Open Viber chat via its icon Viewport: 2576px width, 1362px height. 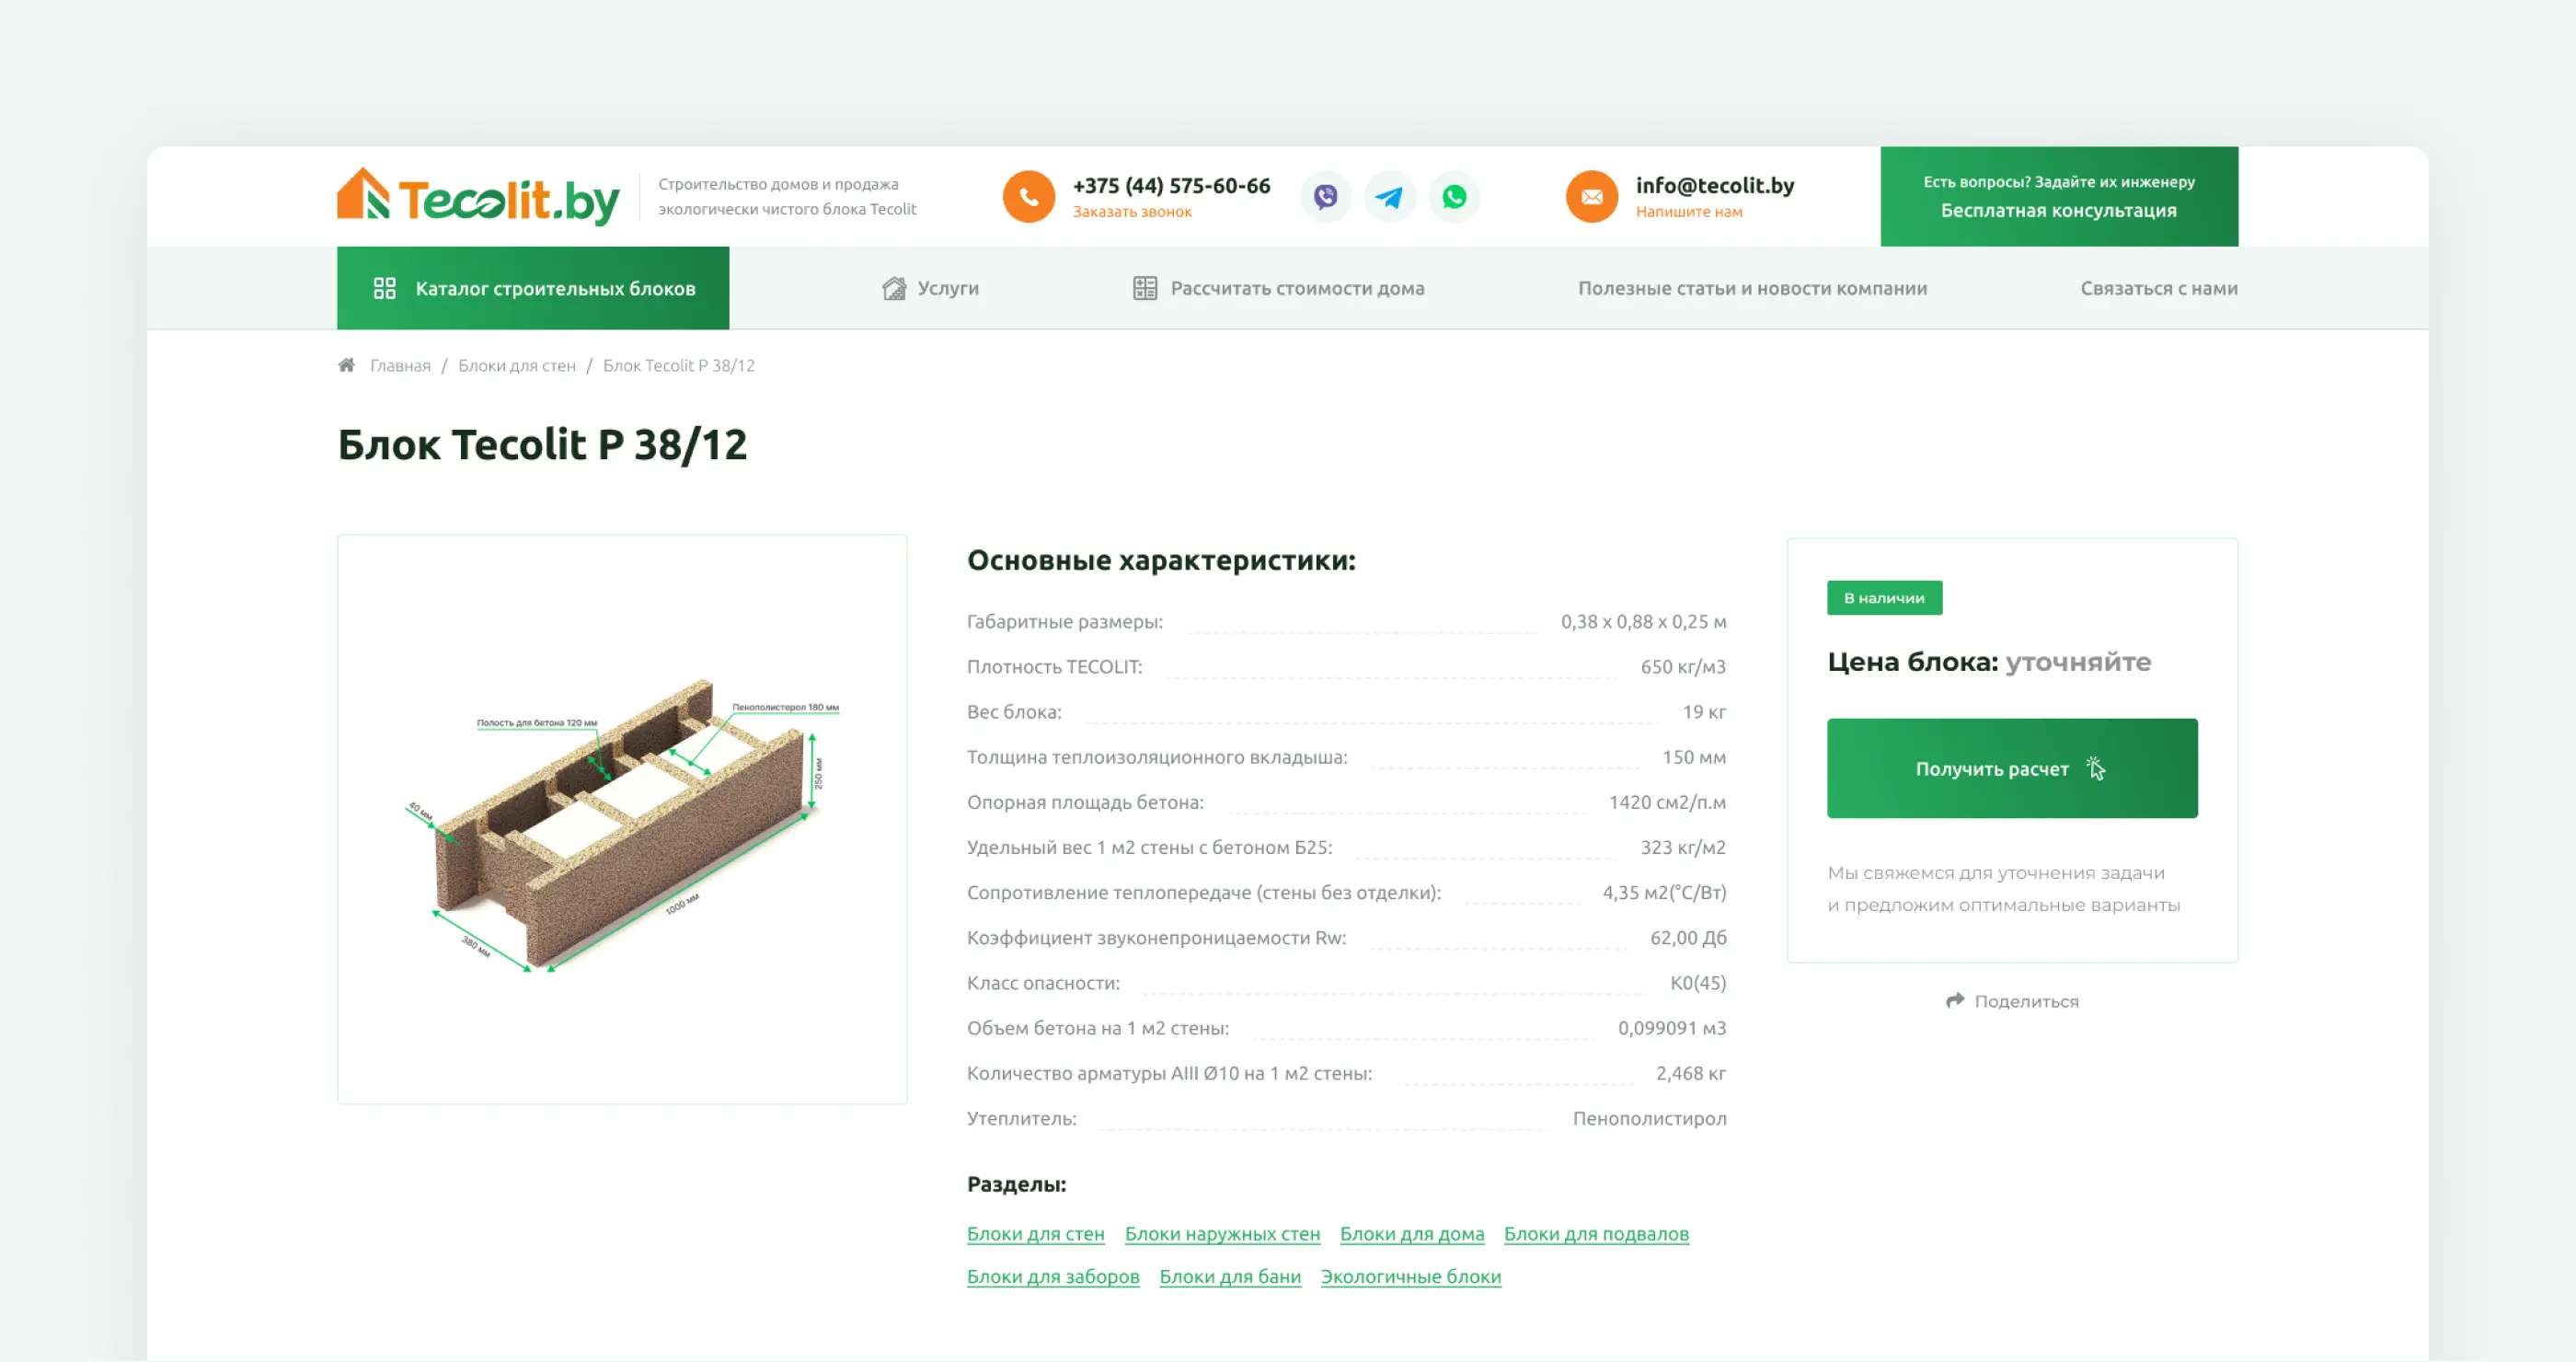point(1325,196)
